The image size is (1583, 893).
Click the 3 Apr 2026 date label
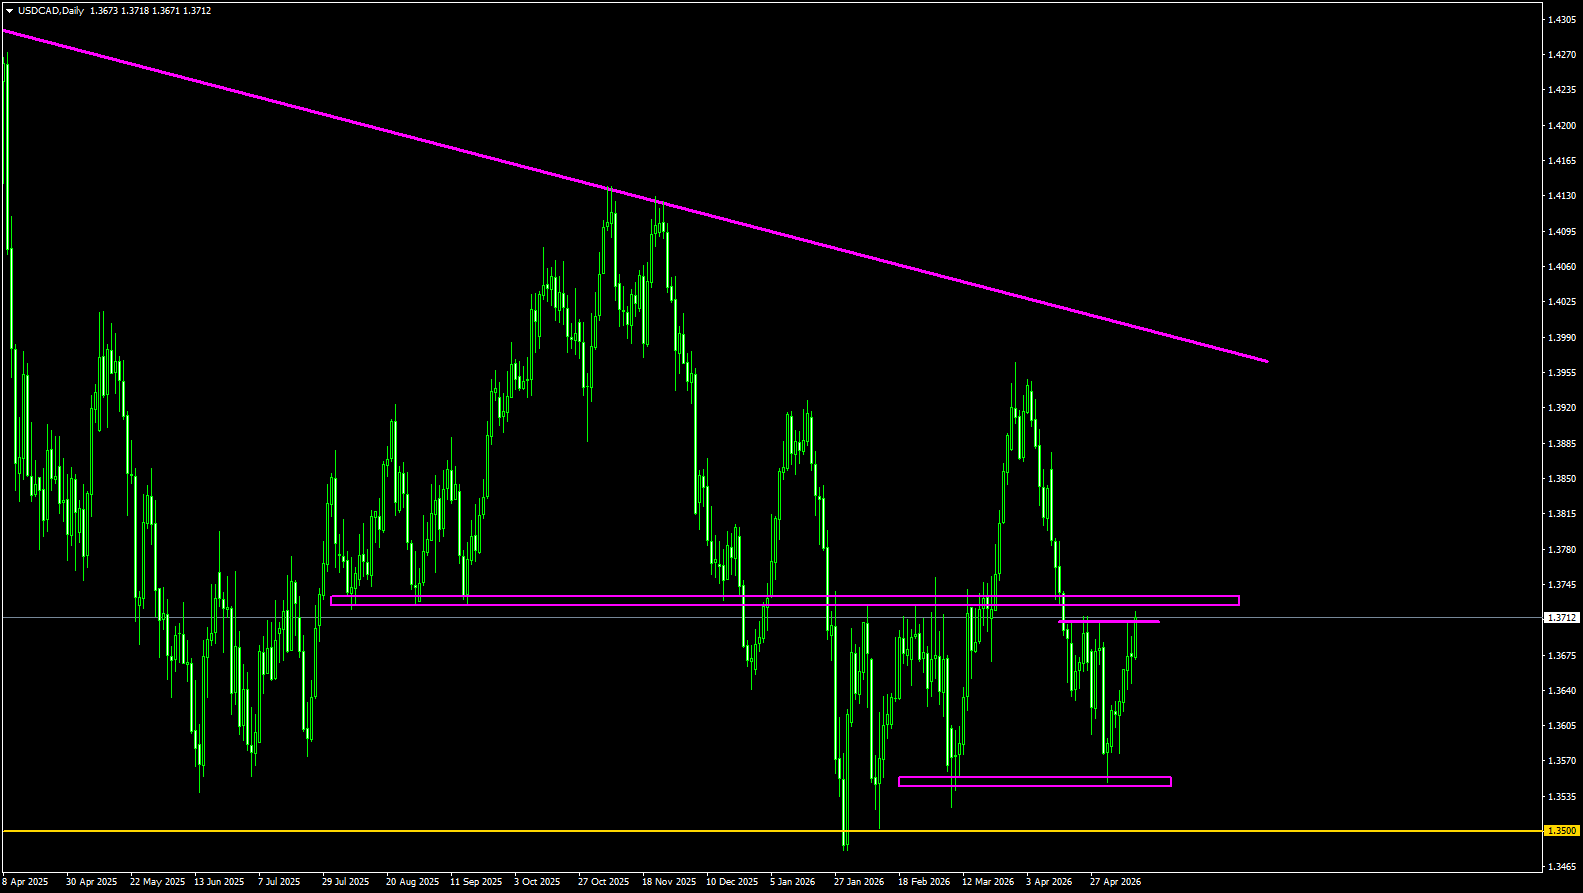(1049, 882)
